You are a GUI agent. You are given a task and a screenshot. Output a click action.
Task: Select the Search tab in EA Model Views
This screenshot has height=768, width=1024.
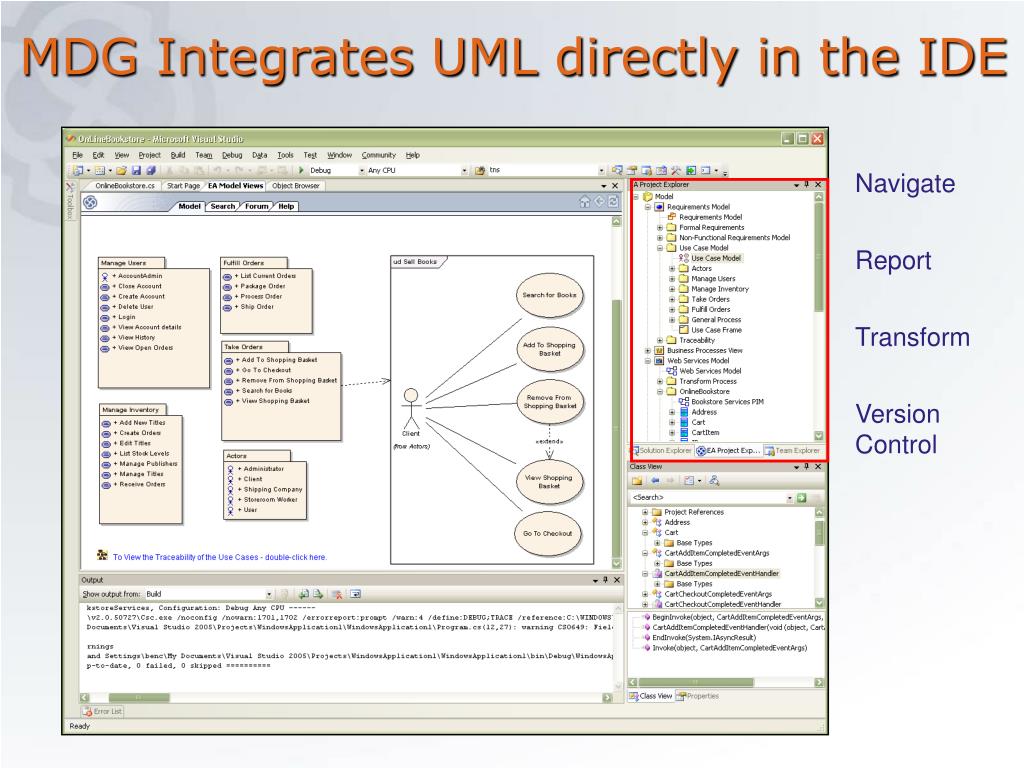223,206
